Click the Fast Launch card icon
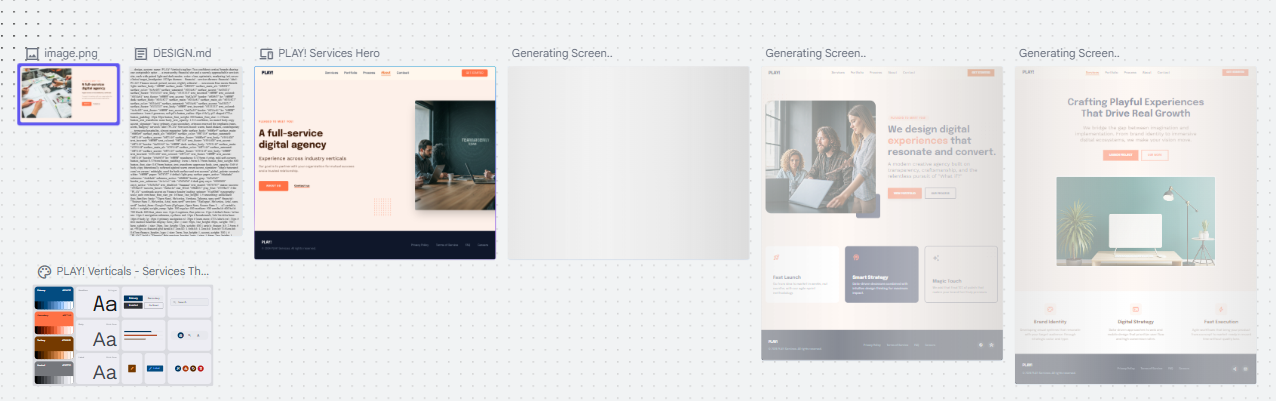The image size is (1276, 401). tap(776, 258)
